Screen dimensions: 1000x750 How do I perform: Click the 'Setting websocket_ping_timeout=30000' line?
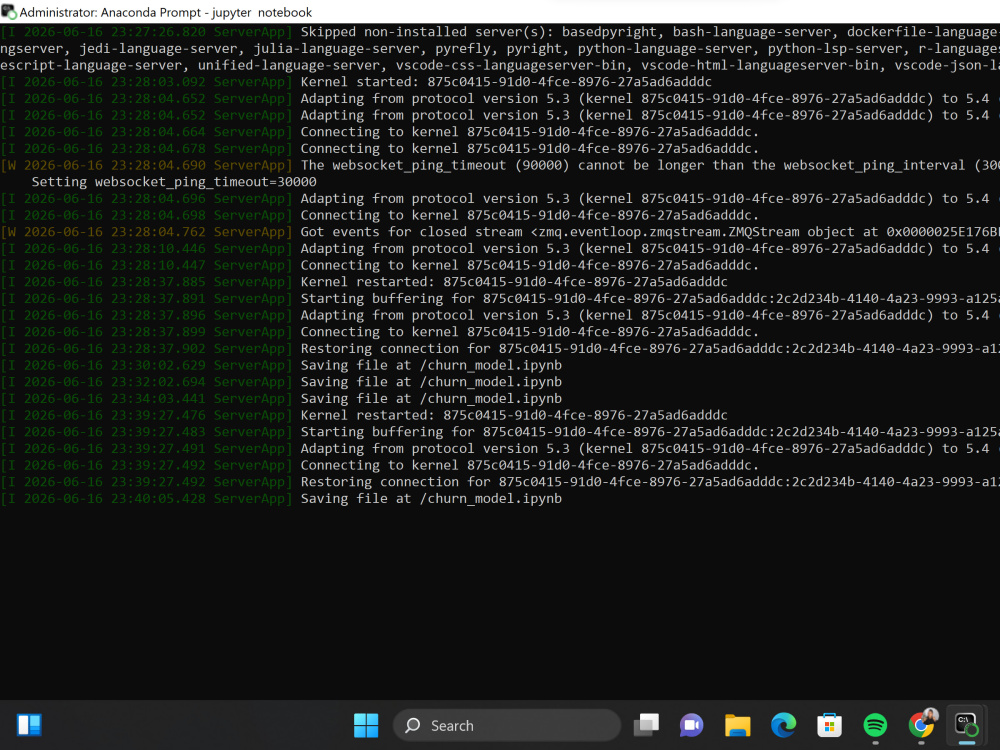[x=173, y=182]
